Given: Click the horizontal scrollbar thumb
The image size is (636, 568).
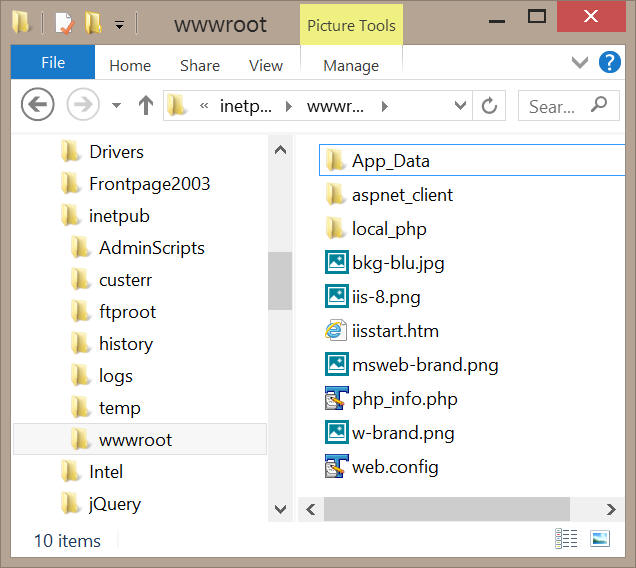Looking at the screenshot, I should [447, 509].
